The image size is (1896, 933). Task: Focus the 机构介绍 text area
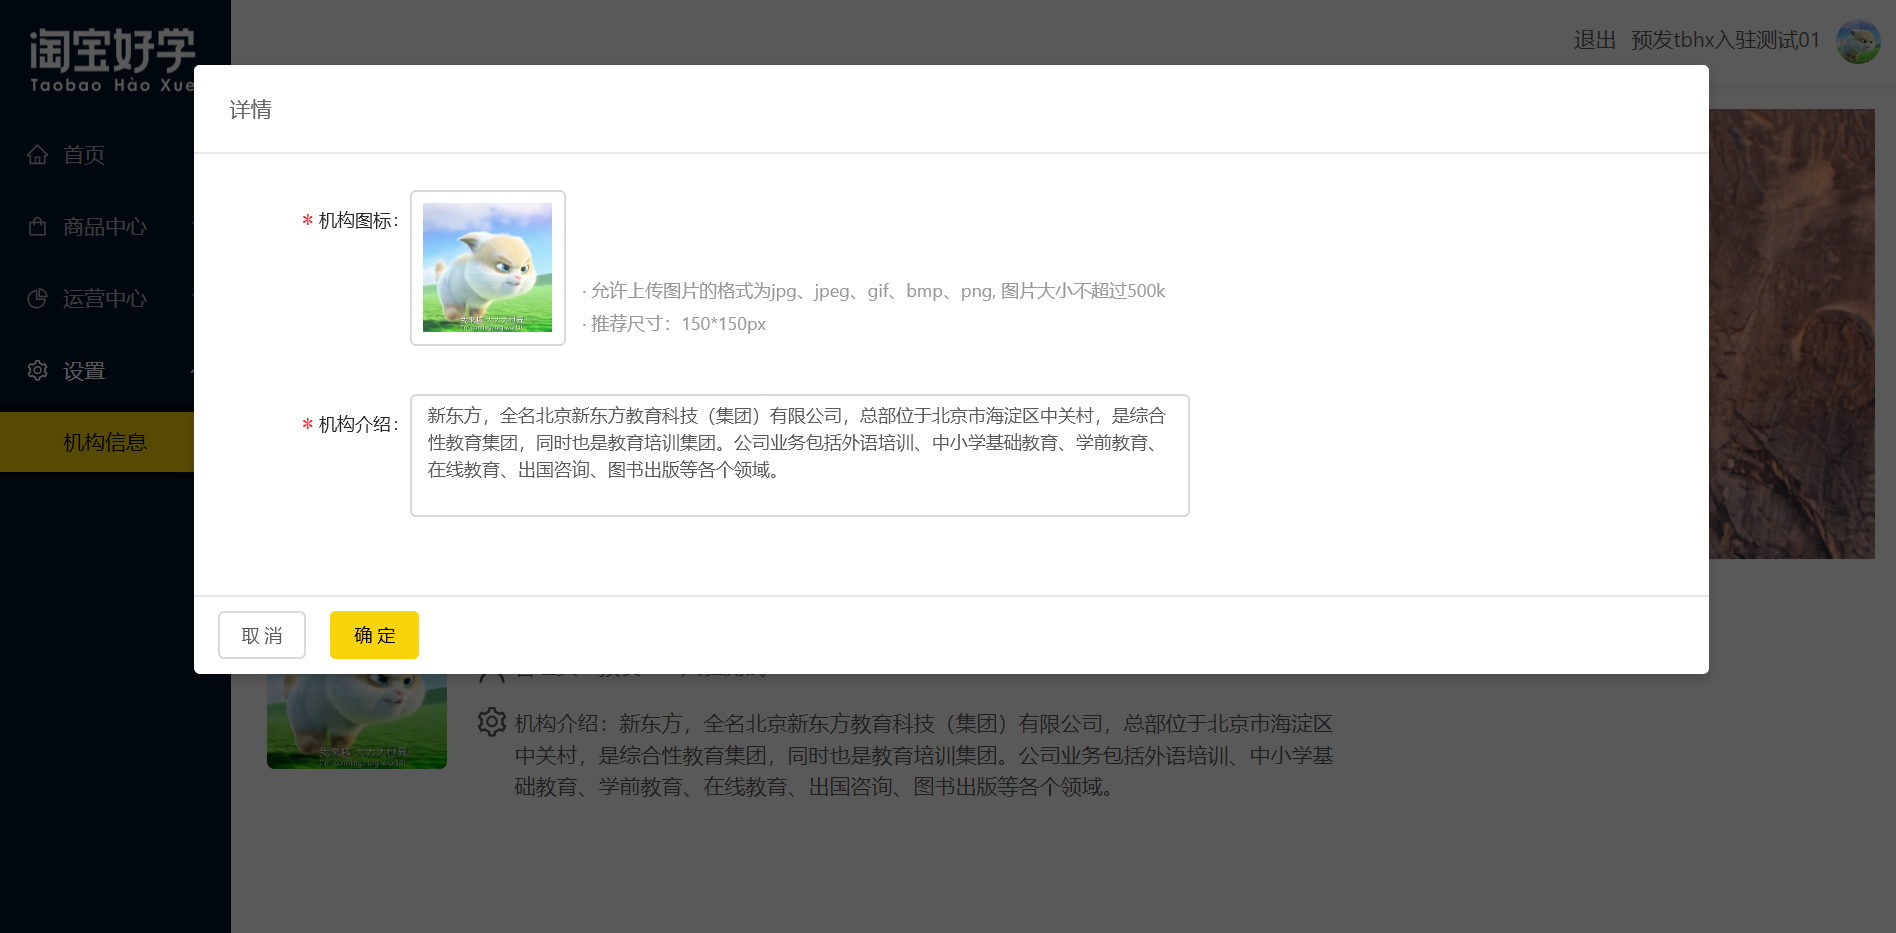click(800, 455)
